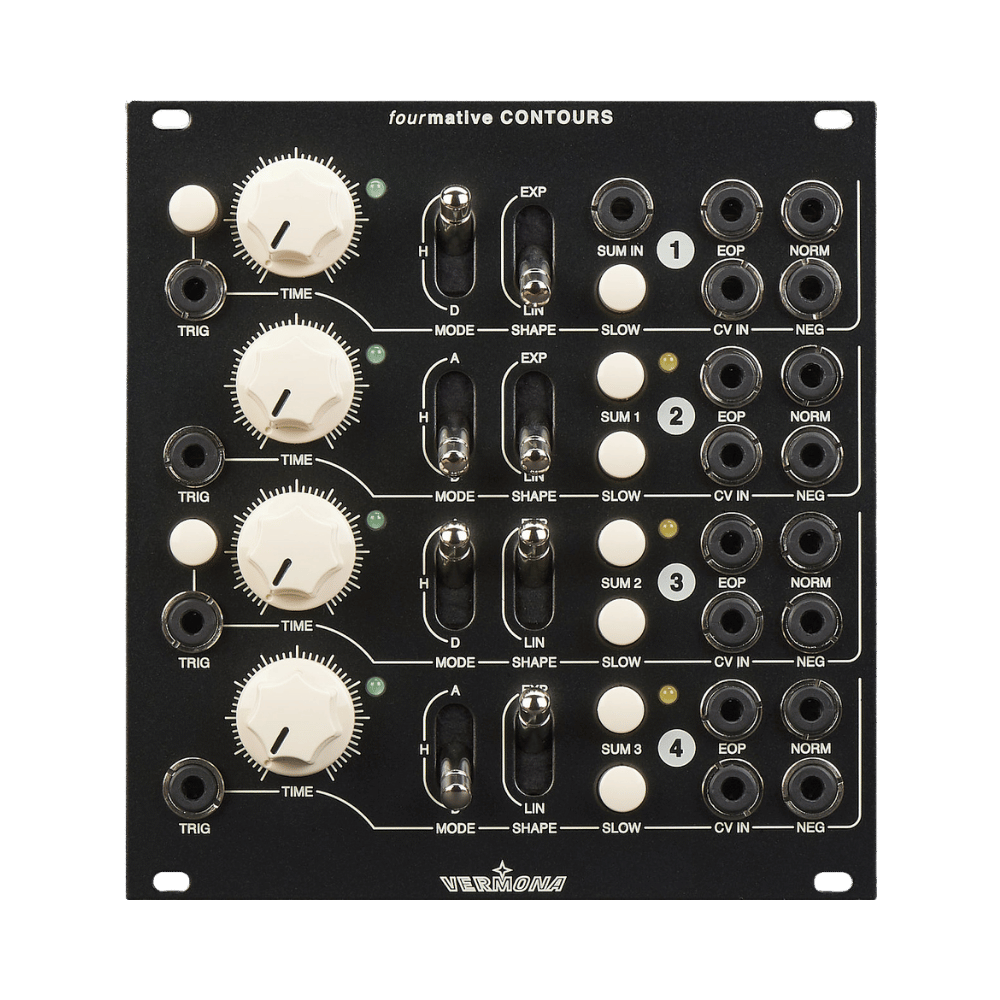Select the channel 1 NEG output jack

pyautogui.click(x=811, y=288)
